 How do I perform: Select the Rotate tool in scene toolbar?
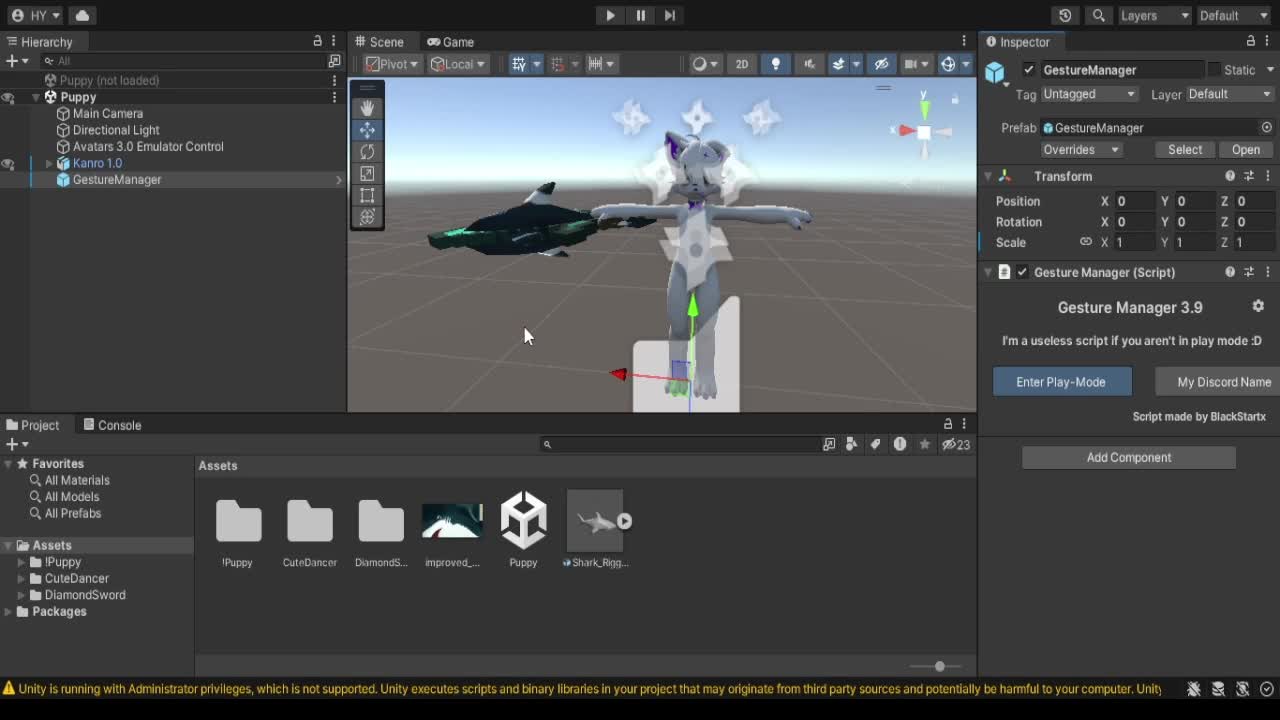coord(367,152)
